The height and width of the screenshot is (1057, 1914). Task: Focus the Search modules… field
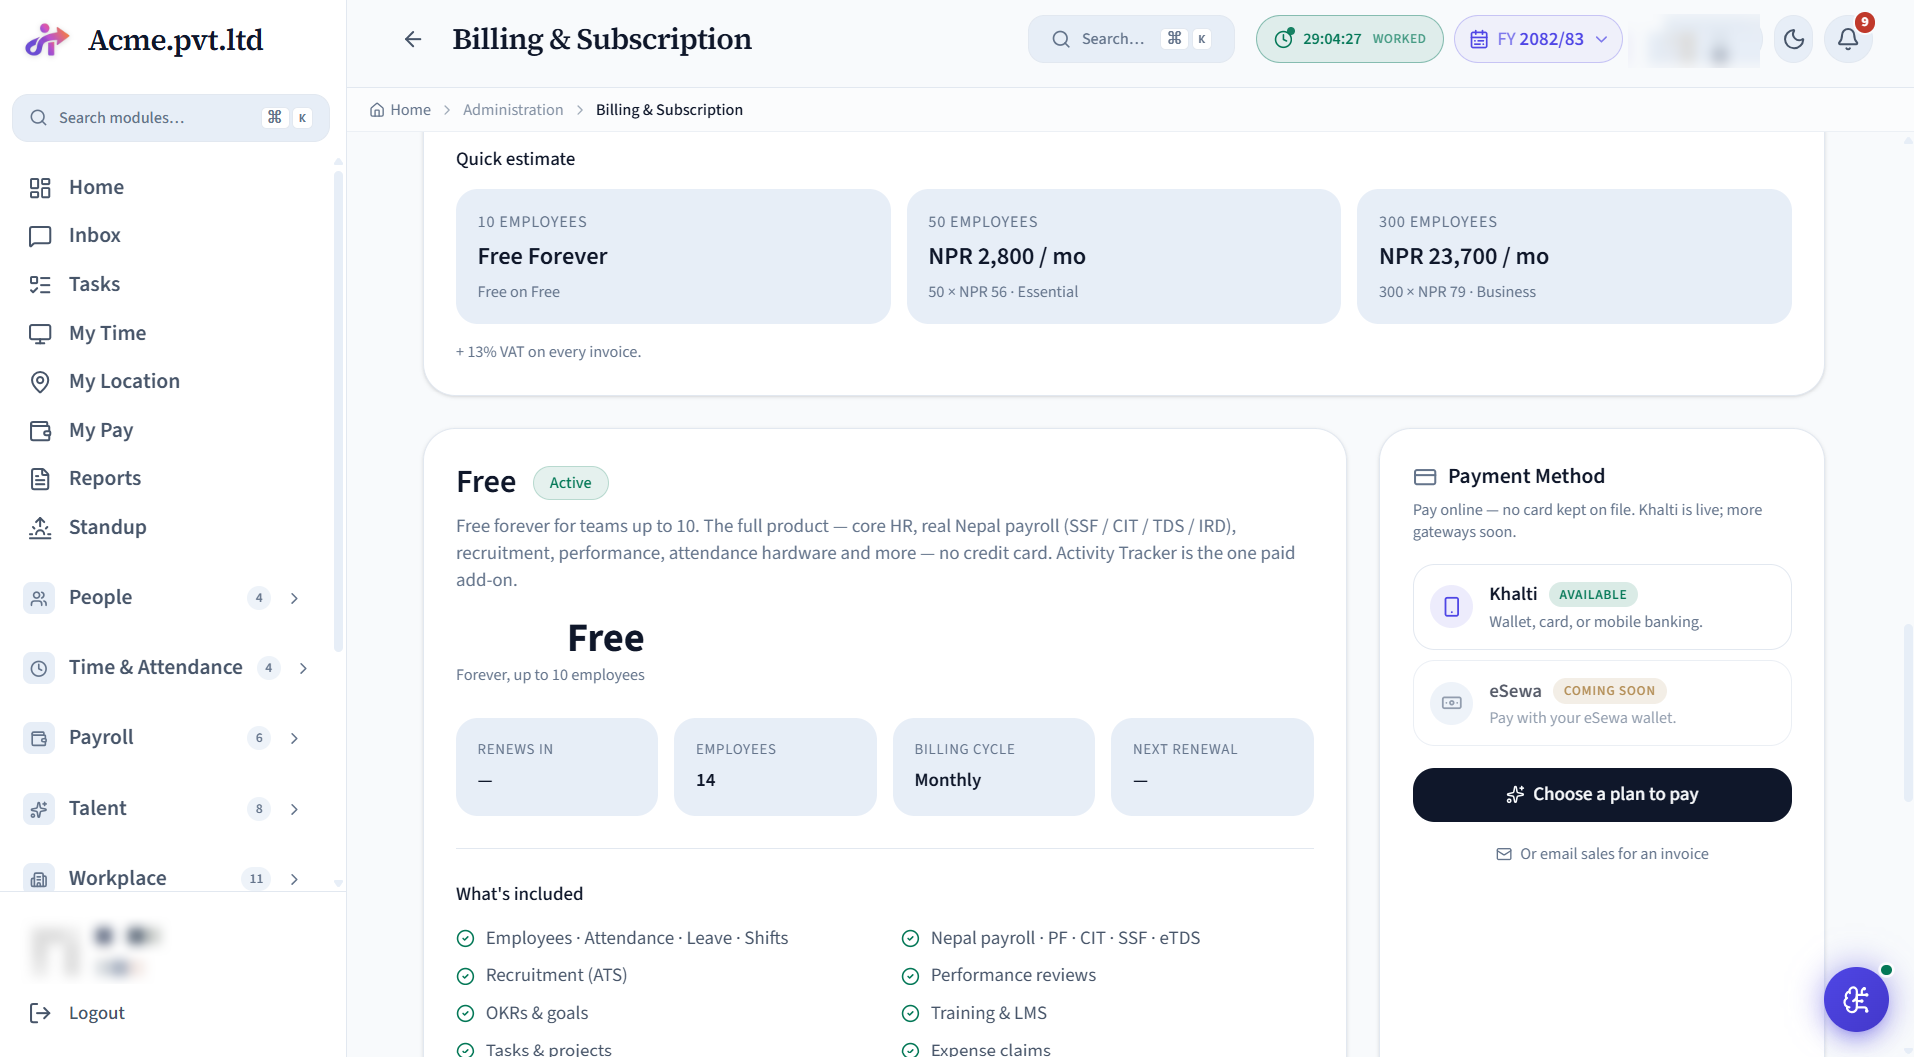click(x=171, y=118)
